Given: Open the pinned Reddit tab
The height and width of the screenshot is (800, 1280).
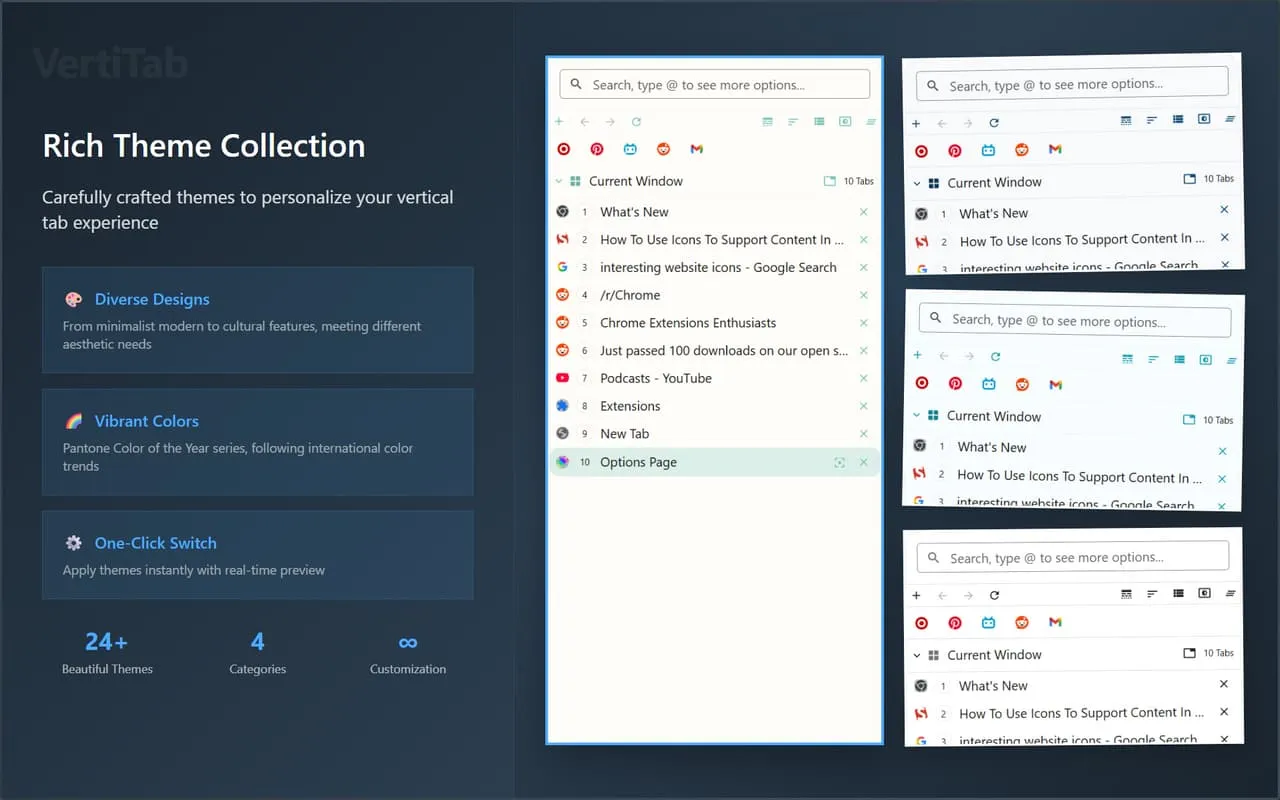Looking at the screenshot, I should pos(663,148).
